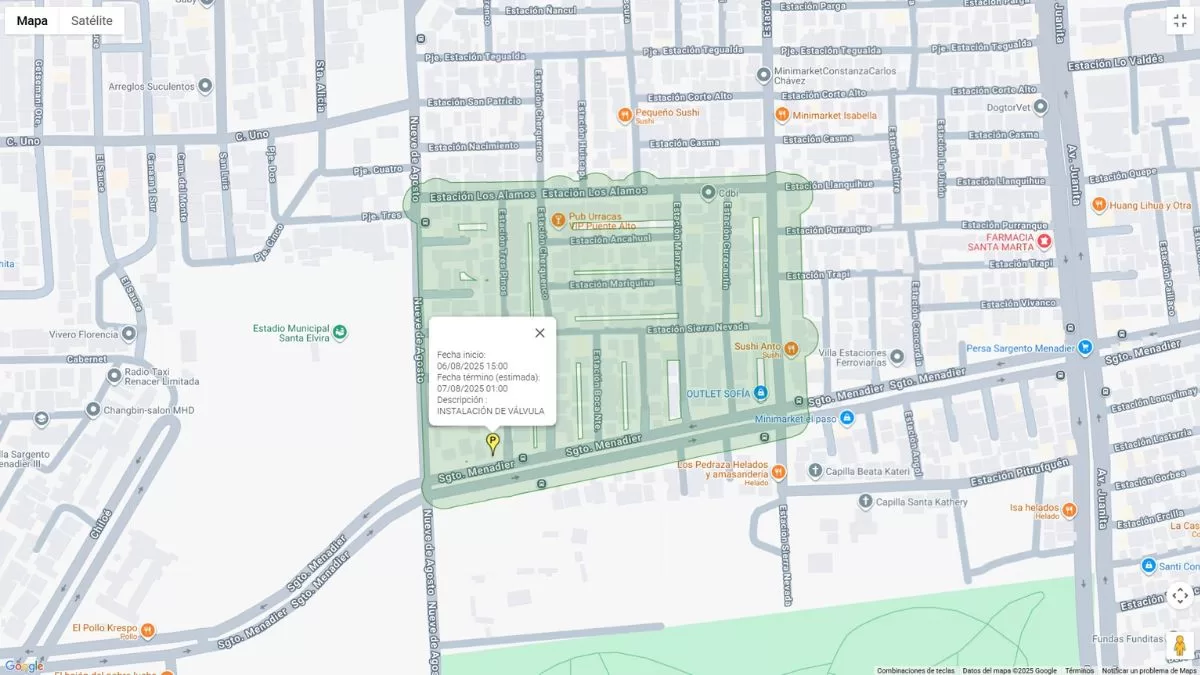This screenshot has height=675, width=1200.
Task: Open Vivero Florencia place marker
Action: point(129,335)
